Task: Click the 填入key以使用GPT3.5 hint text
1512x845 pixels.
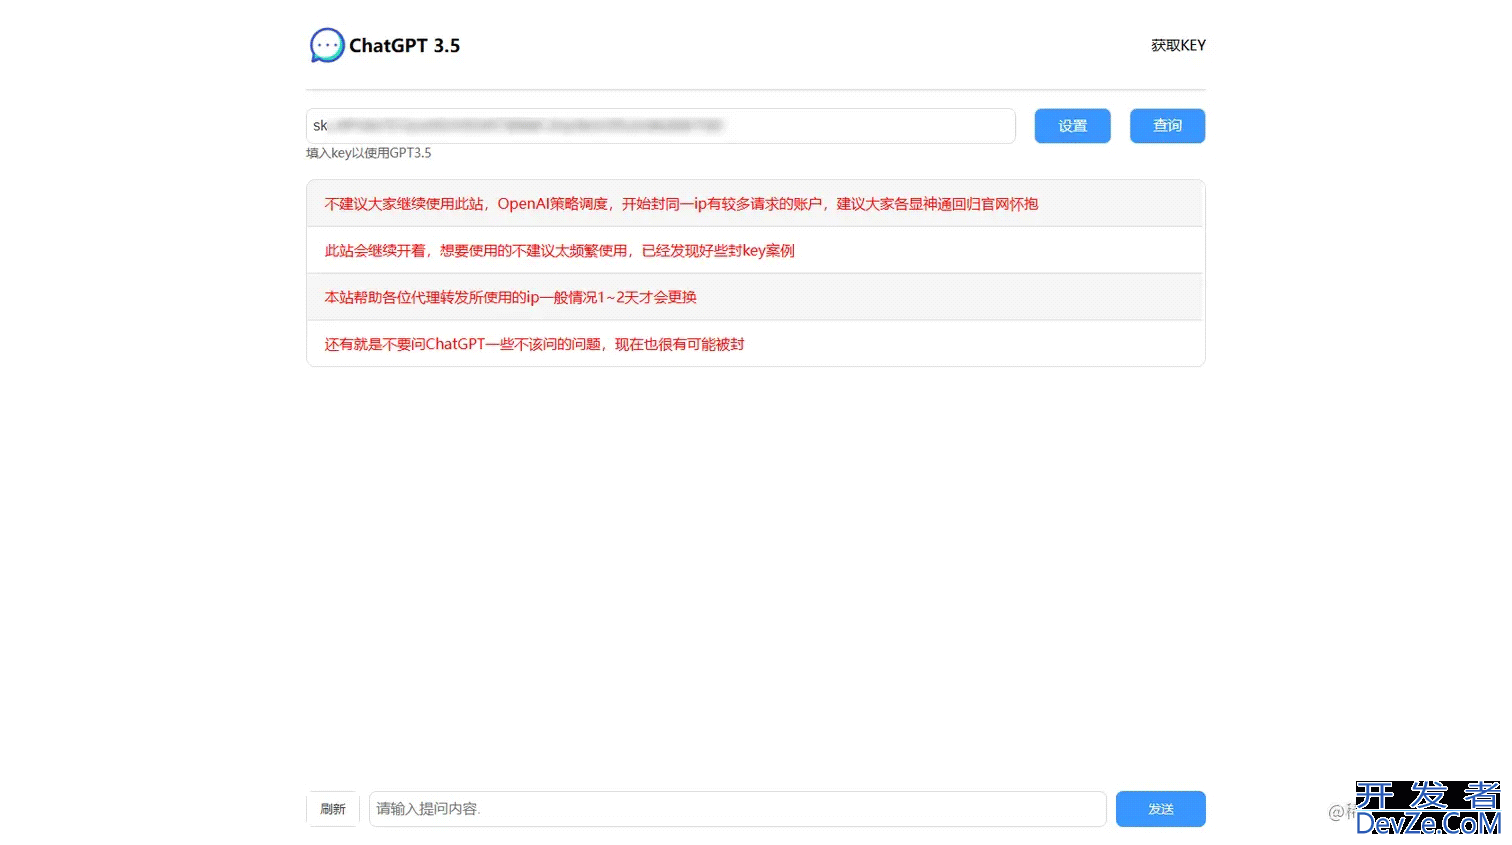Action: point(369,153)
